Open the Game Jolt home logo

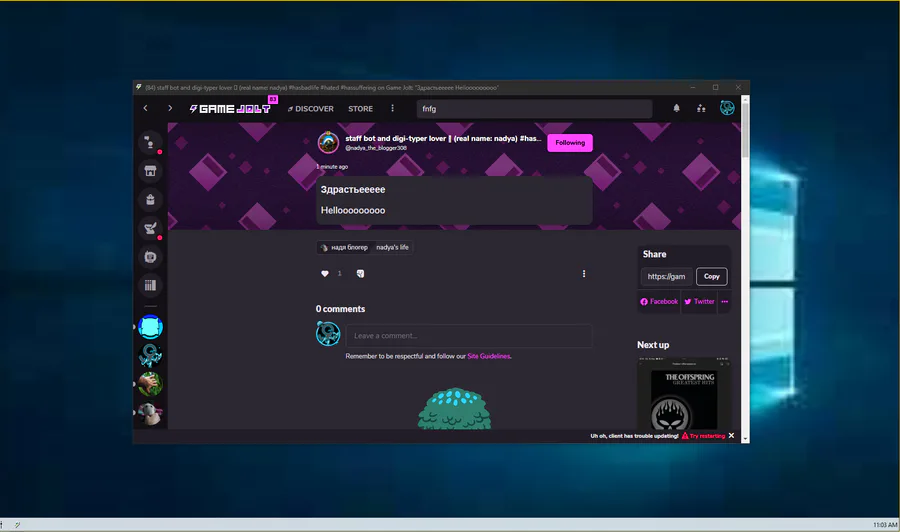tap(230, 108)
